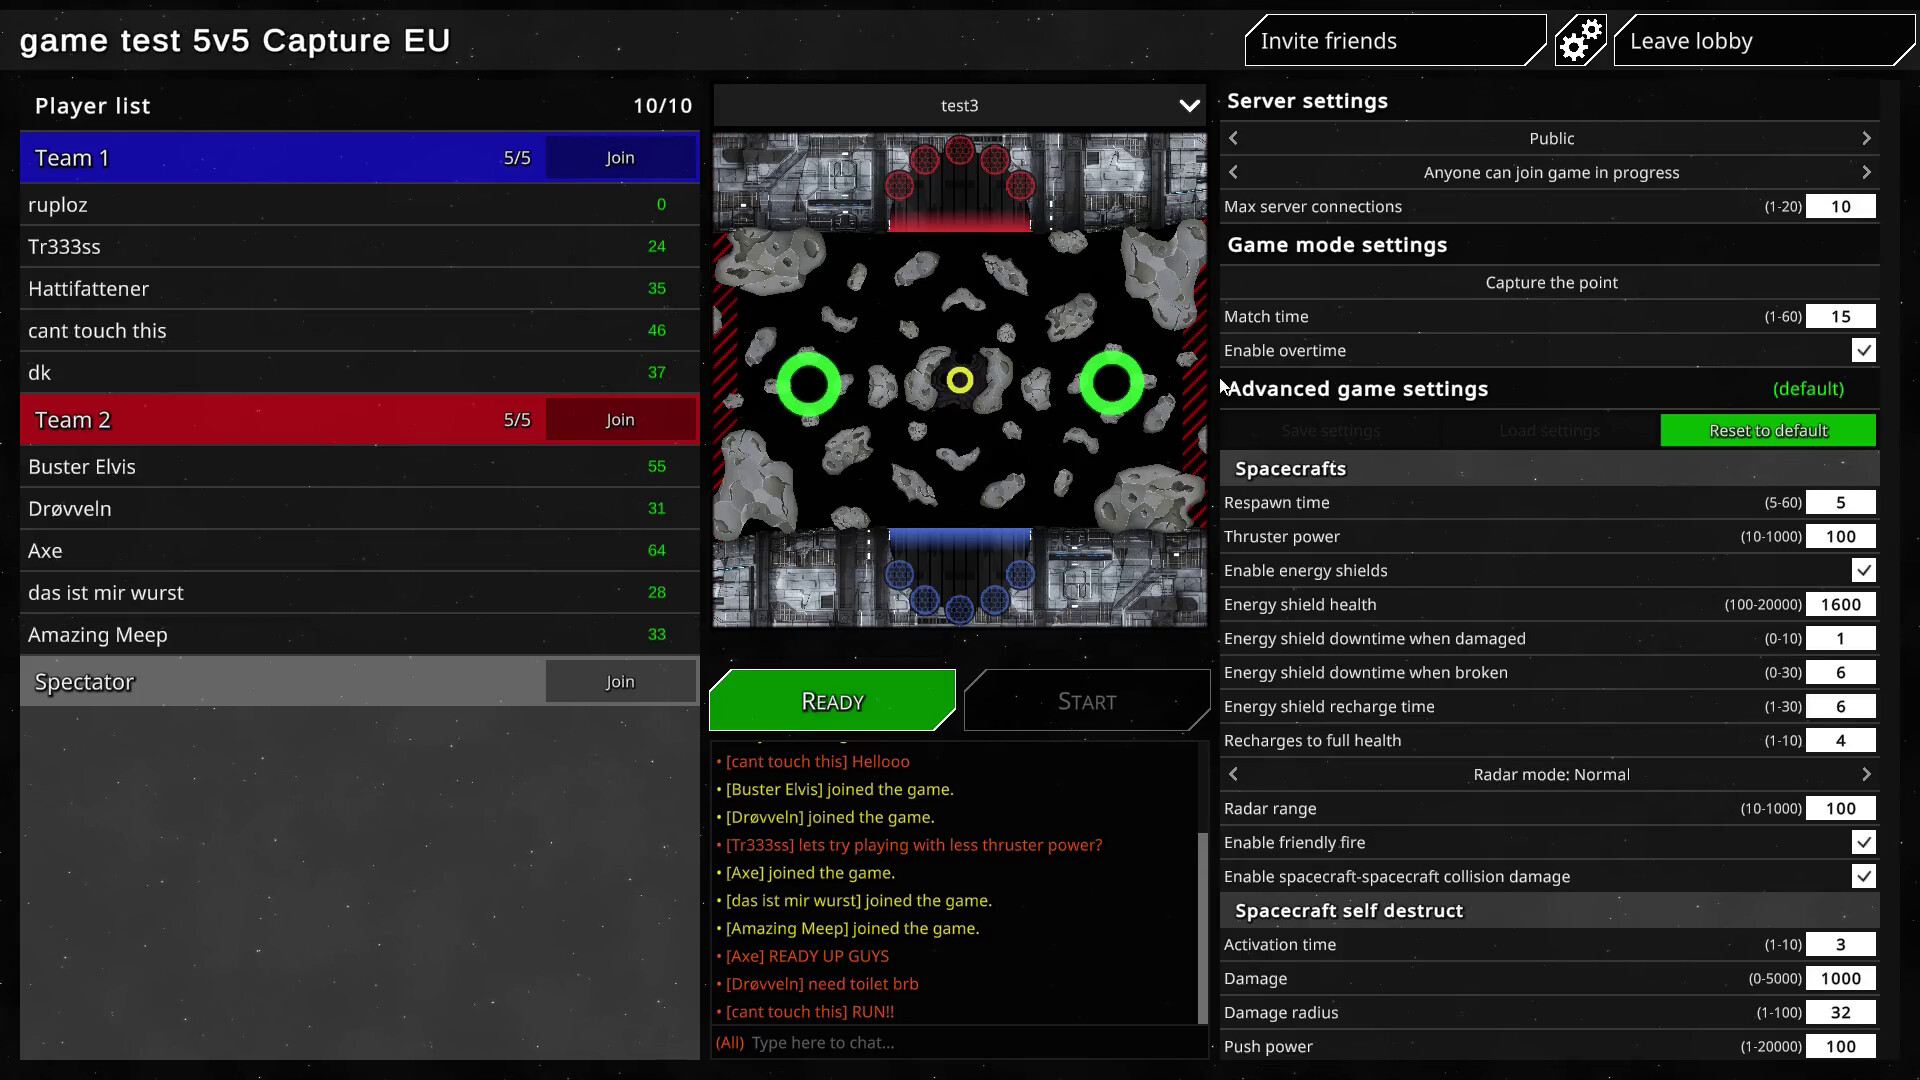
Task: Join Team 2 as a player
Action: pyautogui.click(x=620, y=419)
